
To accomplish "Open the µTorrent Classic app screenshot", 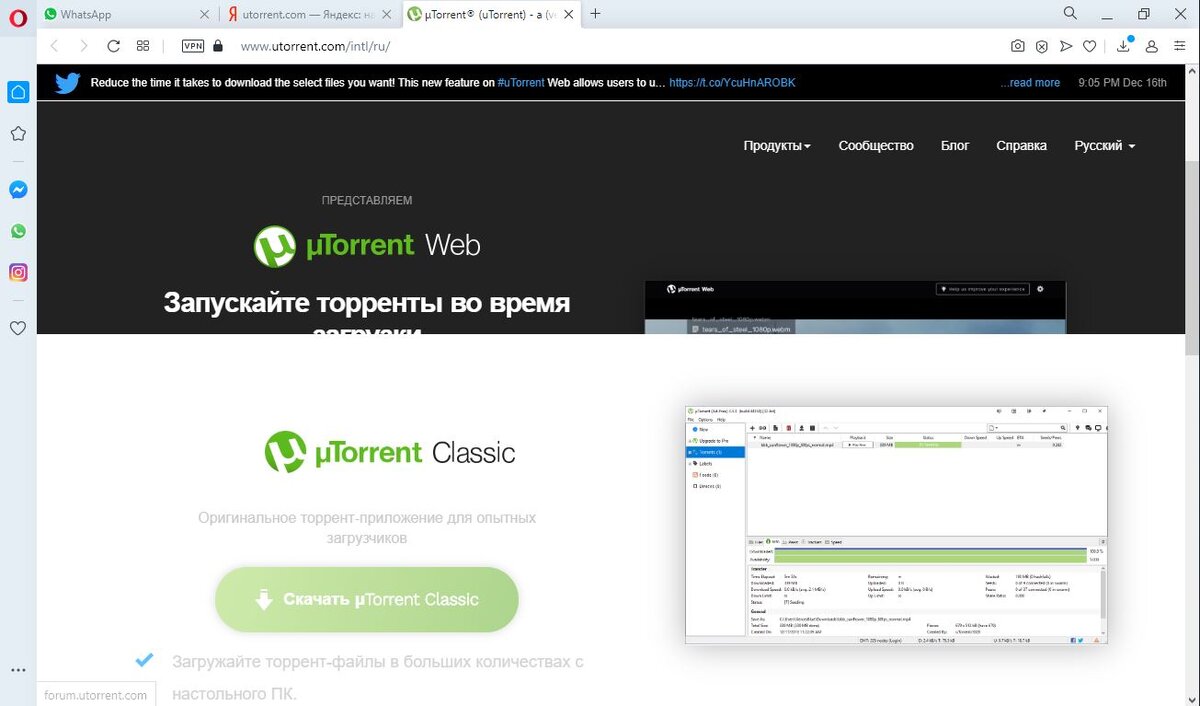I will coord(897,525).
